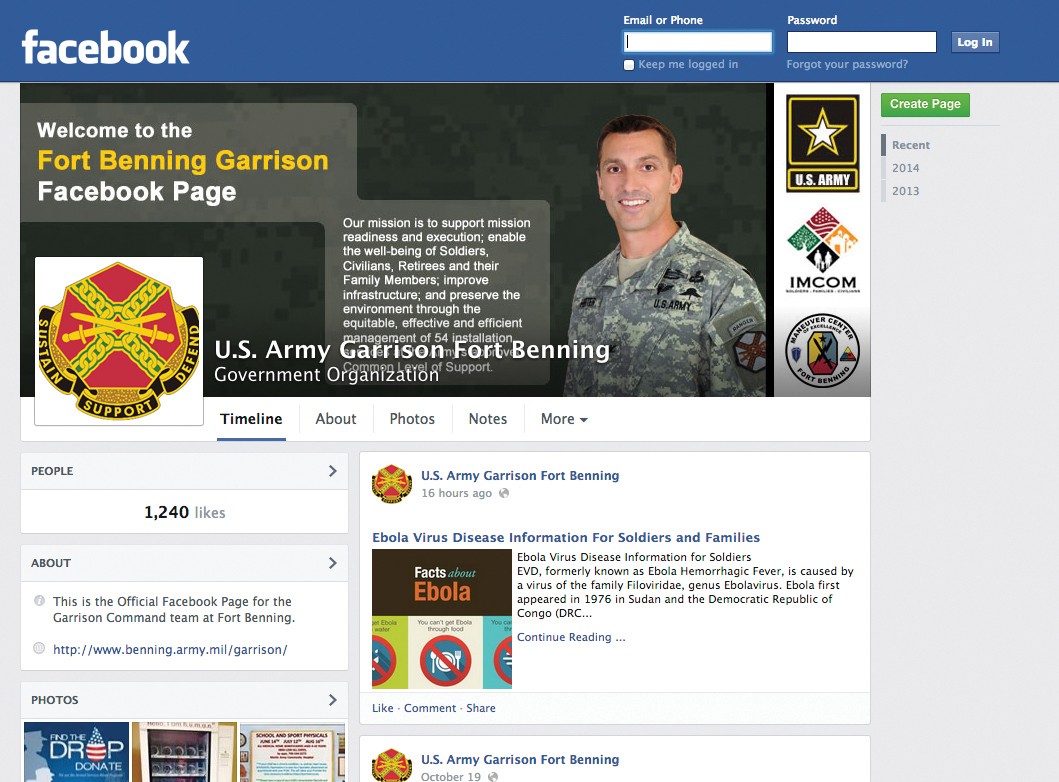Open the Photos tab
This screenshot has width=1059, height=782.
(x=412, y=419)
